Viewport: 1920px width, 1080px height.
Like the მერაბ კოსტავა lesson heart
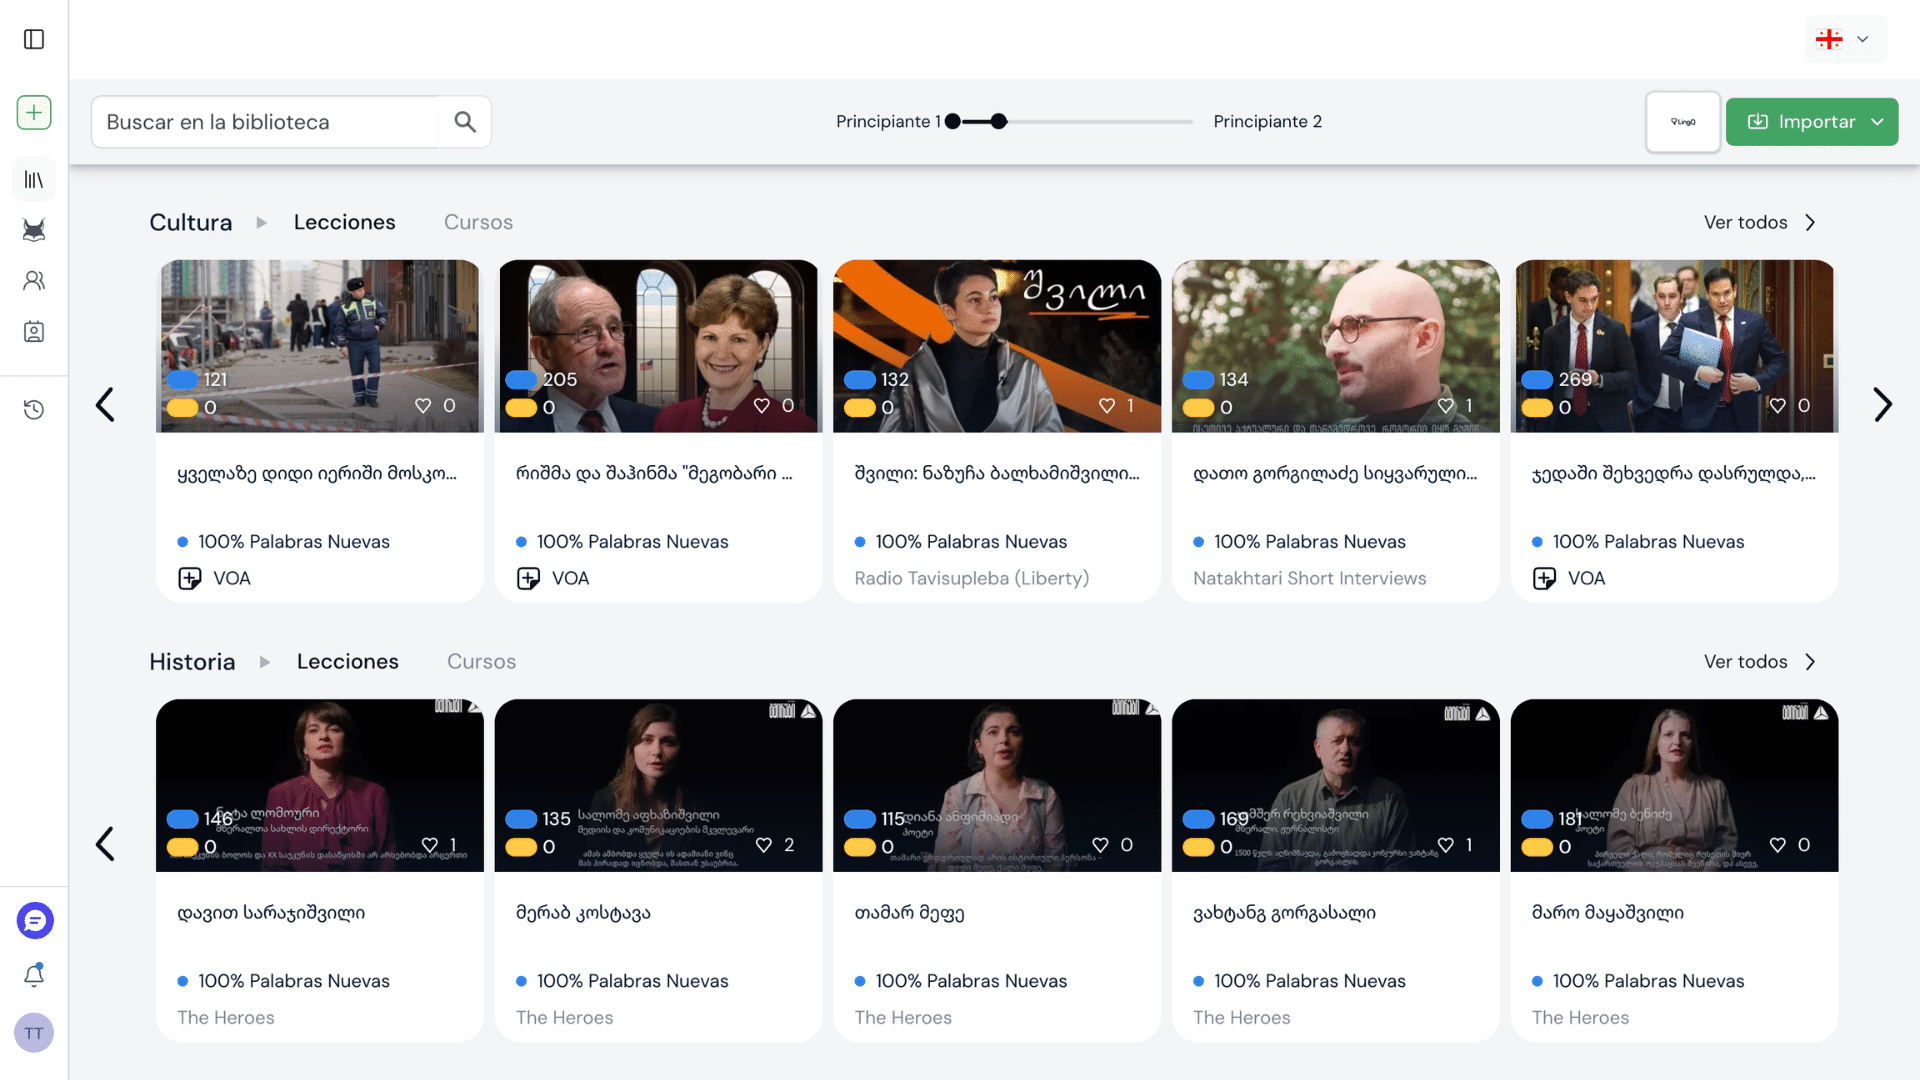click(x=764, y=845)
